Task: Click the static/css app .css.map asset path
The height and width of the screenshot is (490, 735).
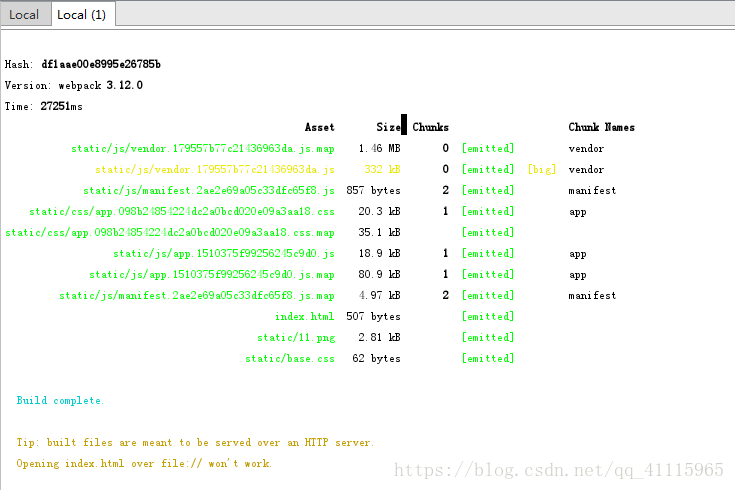Action: (x=169, y=233)
